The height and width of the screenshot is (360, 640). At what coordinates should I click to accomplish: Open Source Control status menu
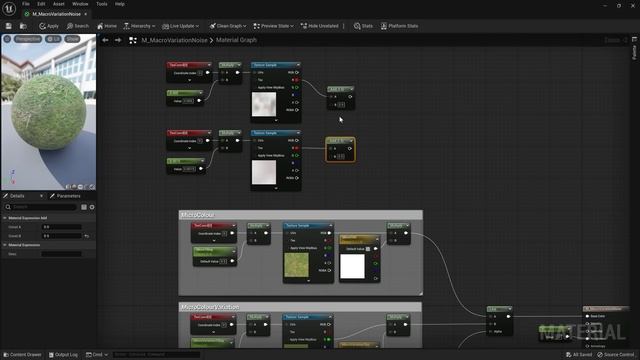[616, 355]
